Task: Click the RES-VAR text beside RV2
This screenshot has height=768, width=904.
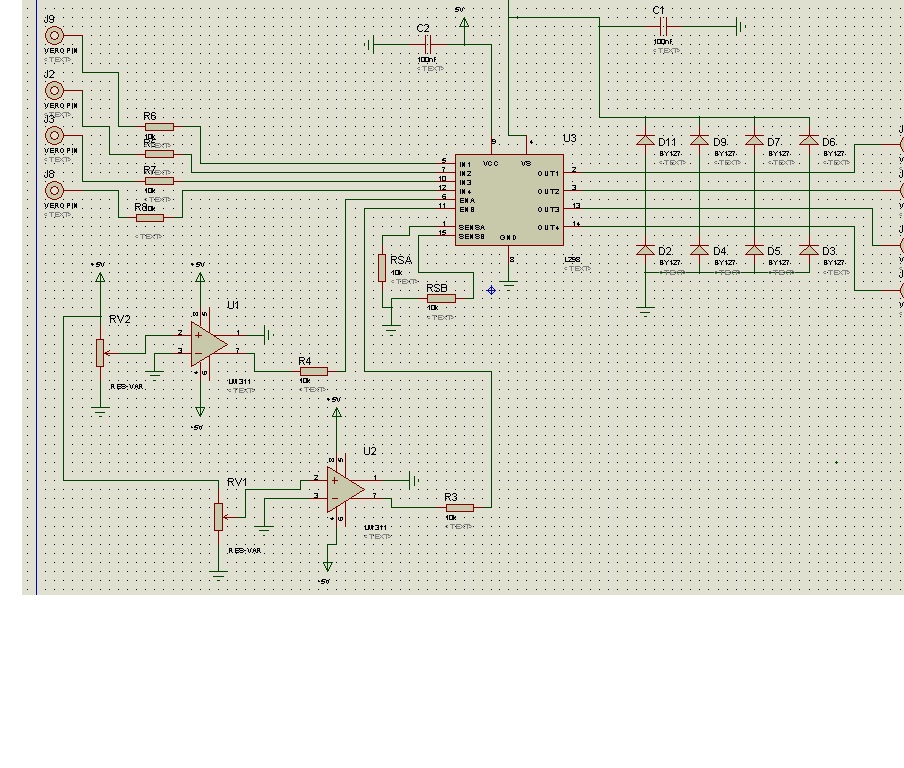Action: click(x=126, y=386)
